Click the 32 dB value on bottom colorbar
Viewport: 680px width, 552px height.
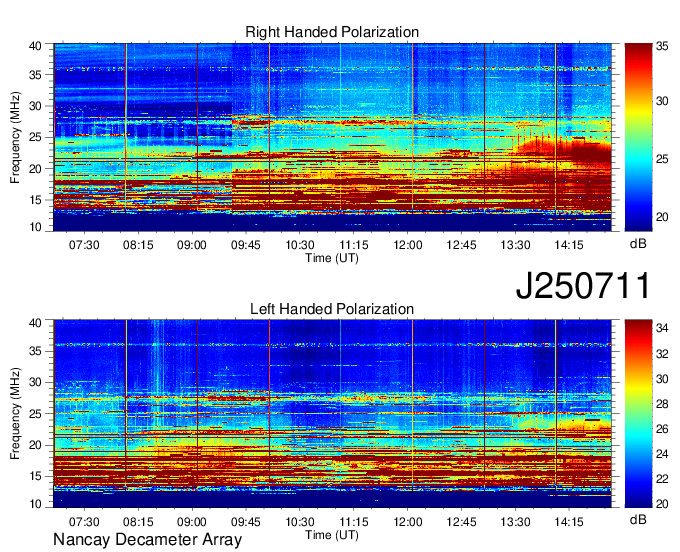(x=662, y=354)
